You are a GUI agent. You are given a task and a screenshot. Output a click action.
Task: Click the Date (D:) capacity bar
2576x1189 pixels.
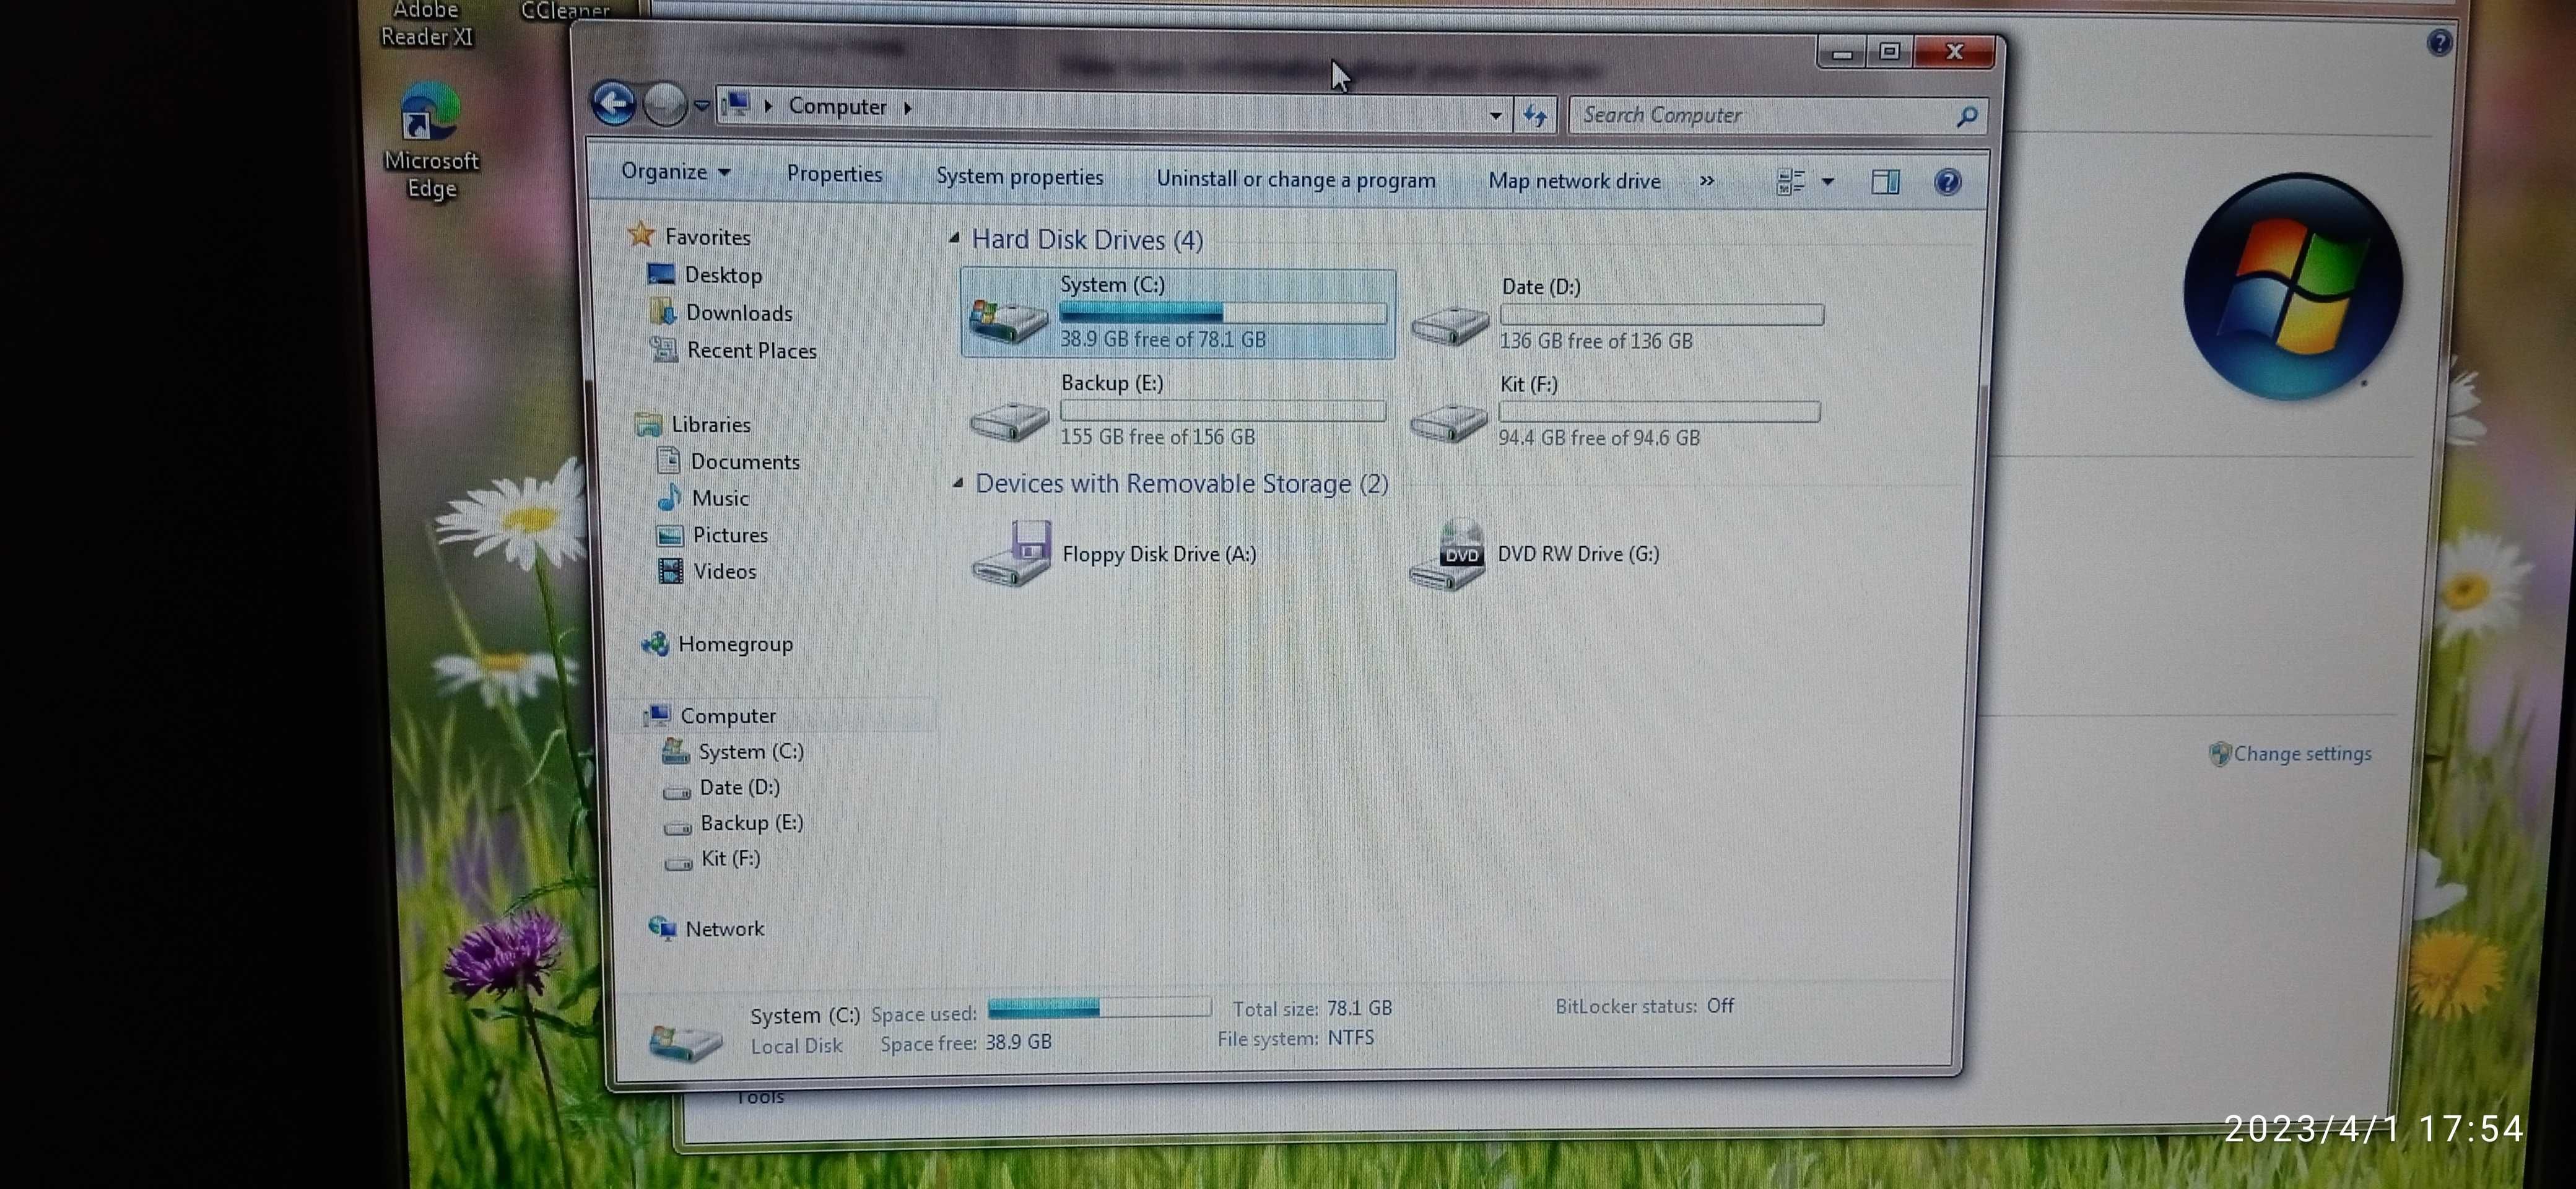(x=1661, y=314)
